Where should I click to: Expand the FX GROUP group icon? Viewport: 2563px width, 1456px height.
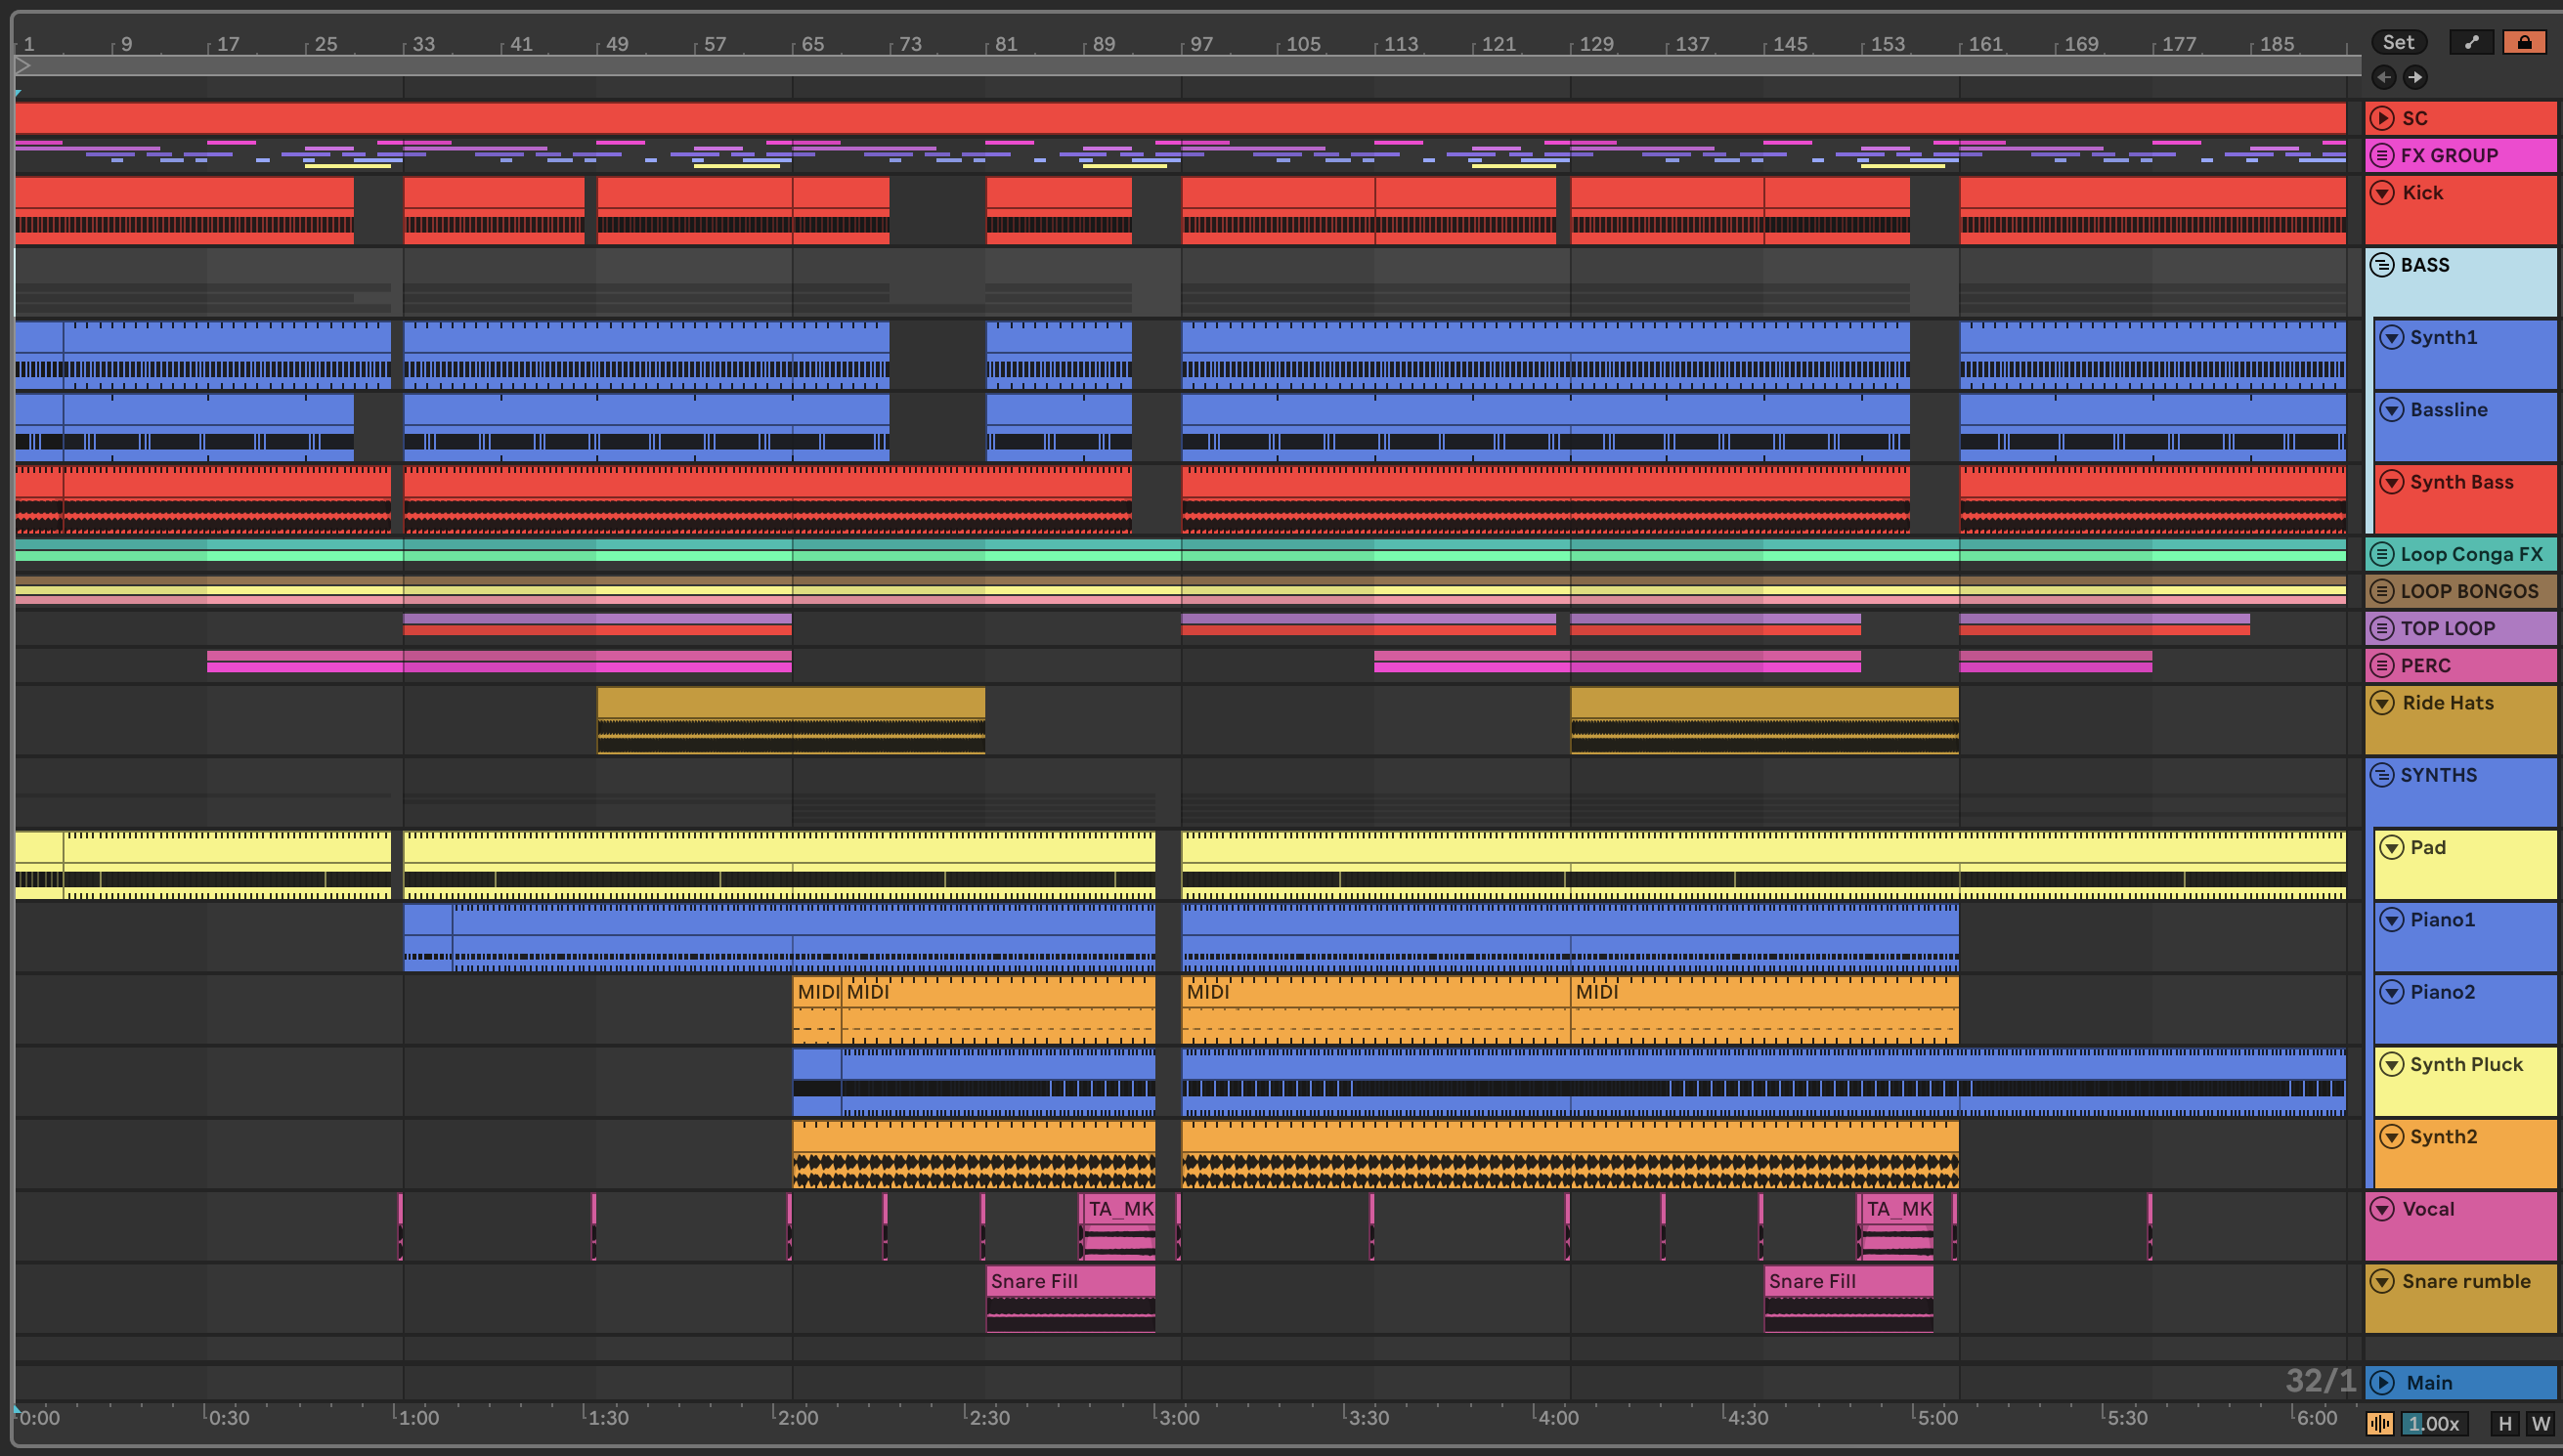pos(2382,155)
